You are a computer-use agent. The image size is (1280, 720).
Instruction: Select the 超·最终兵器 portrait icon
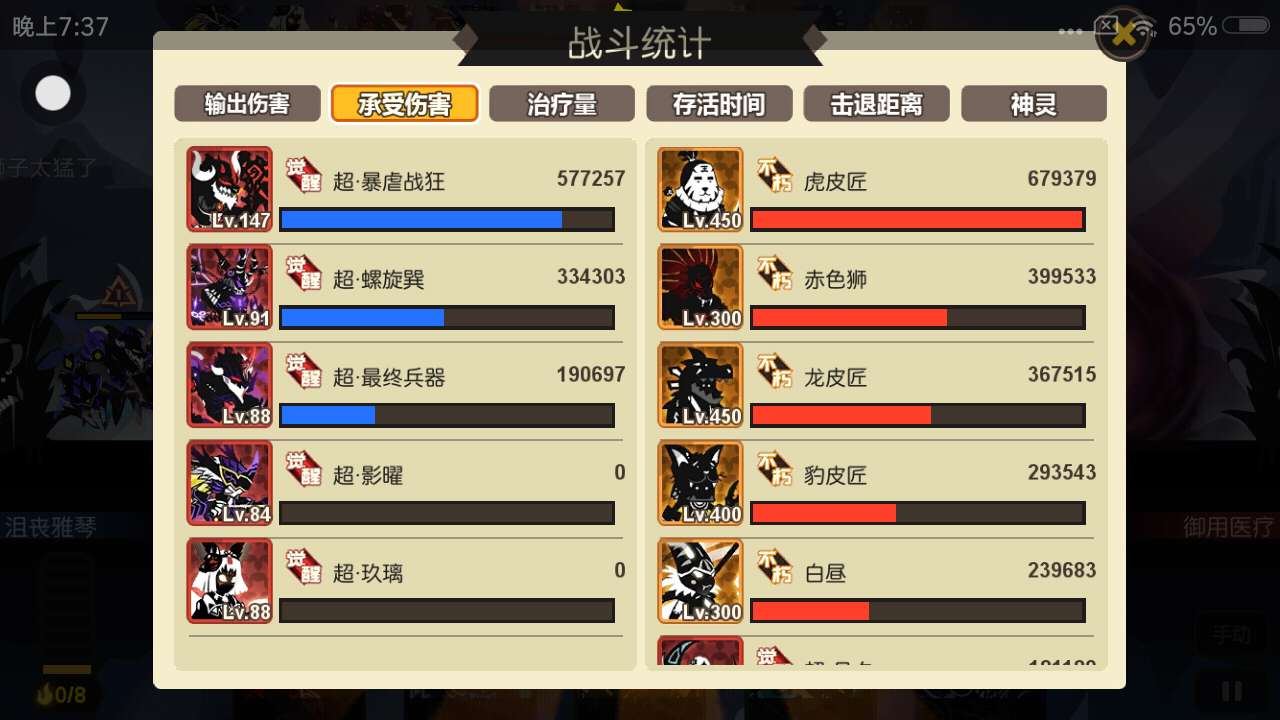[229, 385]
